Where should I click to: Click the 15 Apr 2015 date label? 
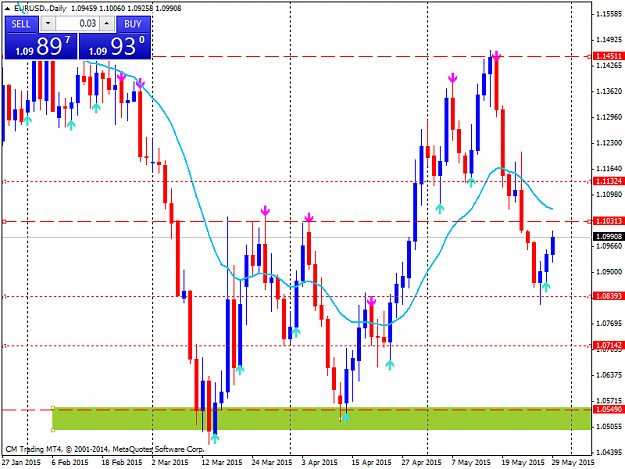coord(371,463)
